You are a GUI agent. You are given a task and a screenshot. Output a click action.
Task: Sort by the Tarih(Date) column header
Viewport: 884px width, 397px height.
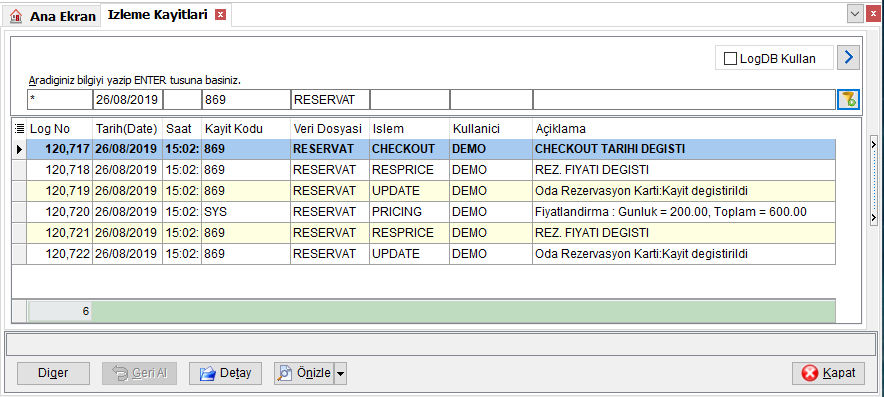127,129
